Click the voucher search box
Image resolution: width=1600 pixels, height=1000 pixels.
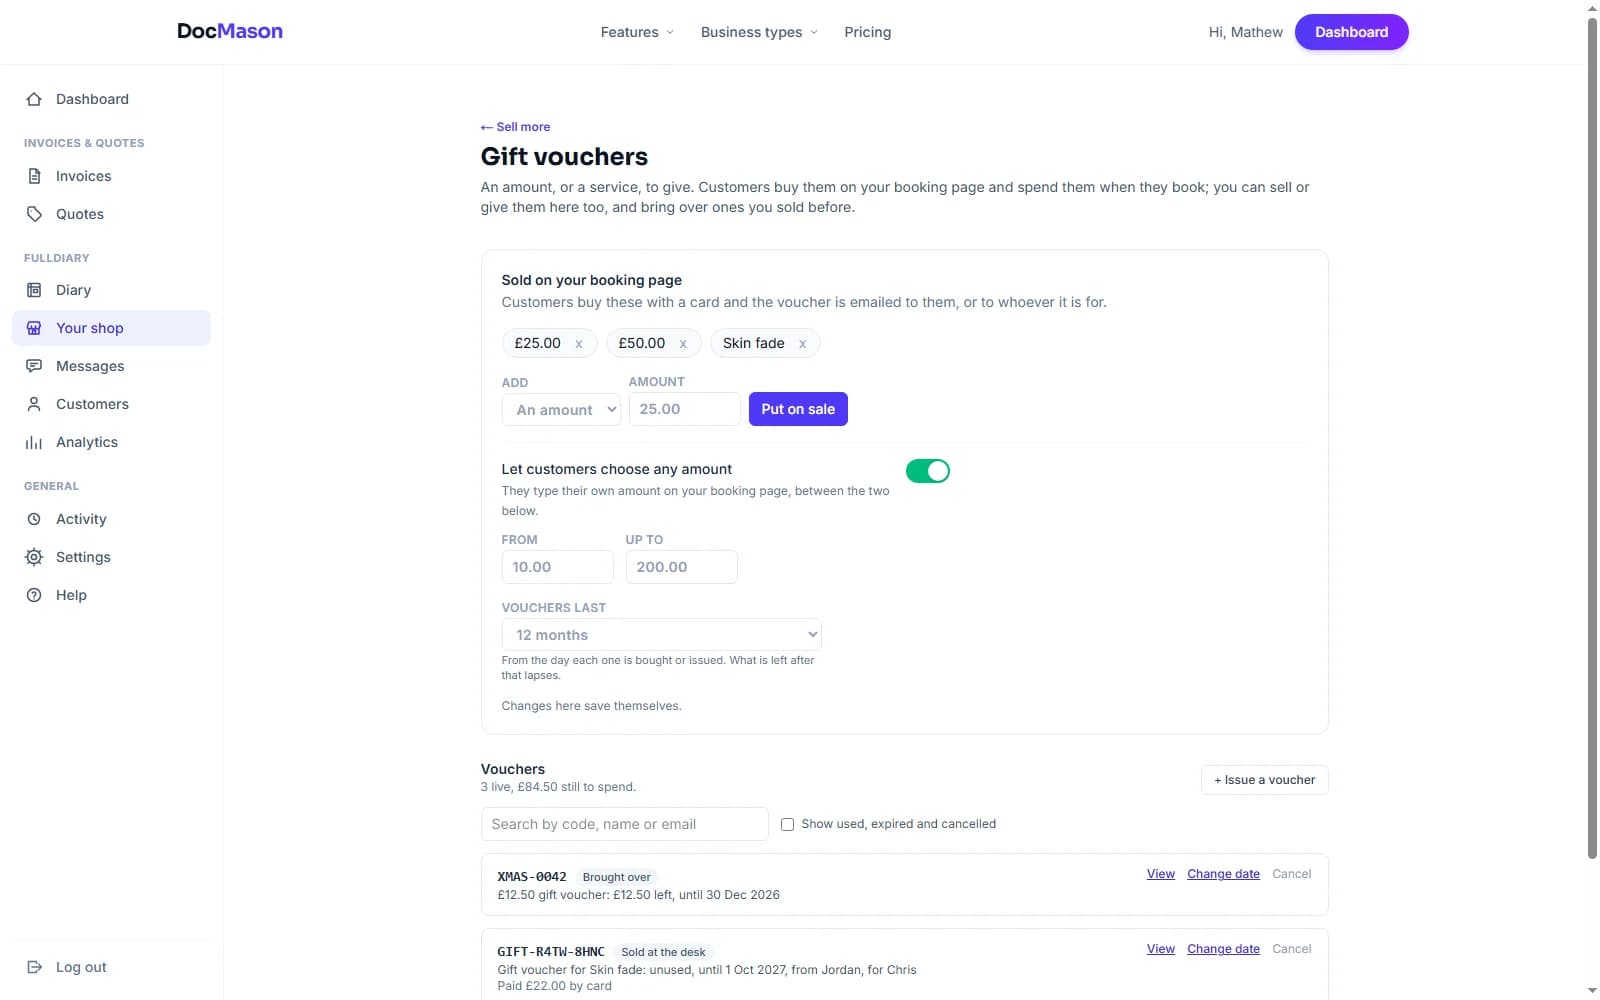point(624,824)
